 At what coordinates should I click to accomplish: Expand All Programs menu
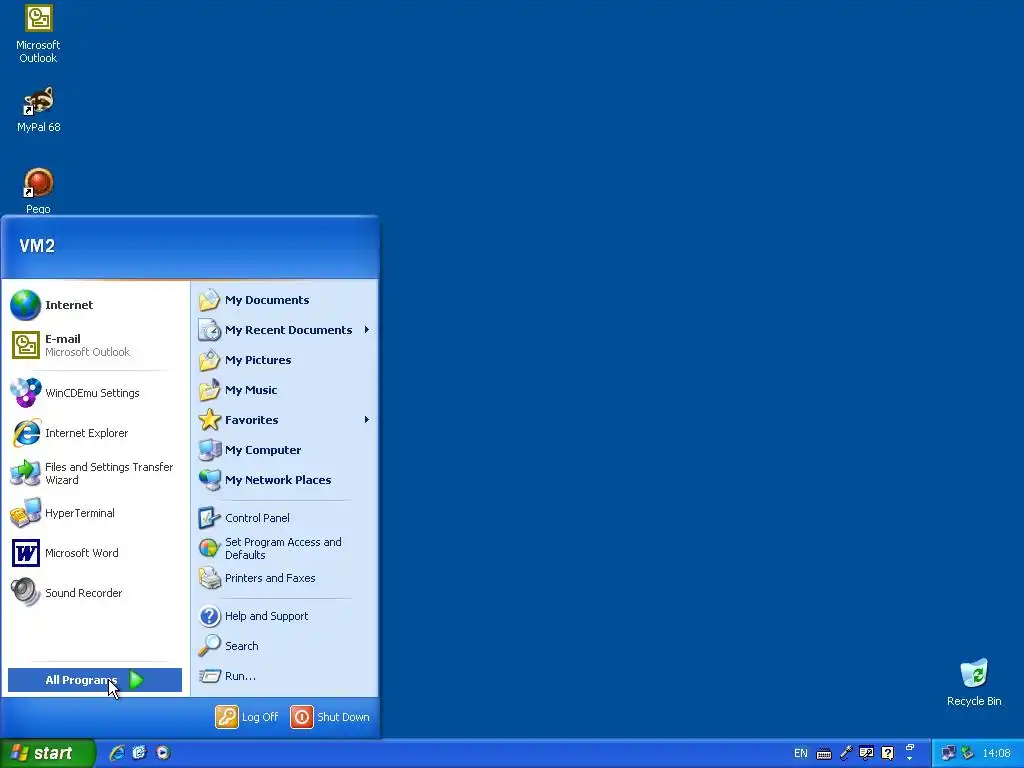click(x=95, y=680)
